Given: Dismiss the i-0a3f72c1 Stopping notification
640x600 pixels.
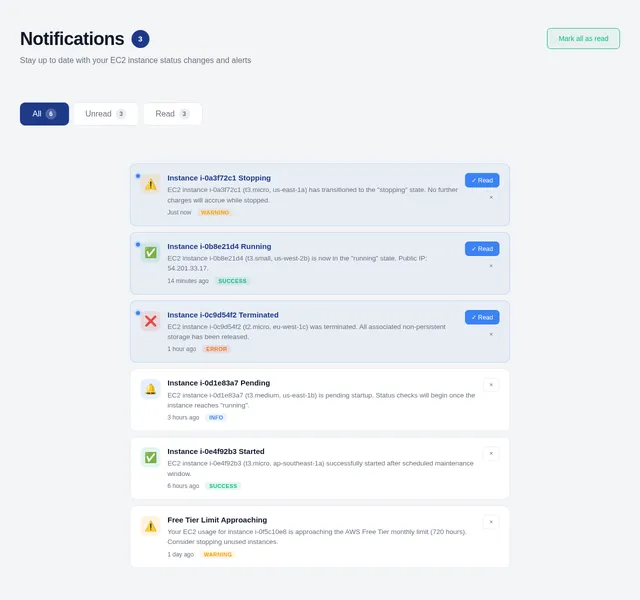Looking at the screenshot, I should click(x=491, y=198).
